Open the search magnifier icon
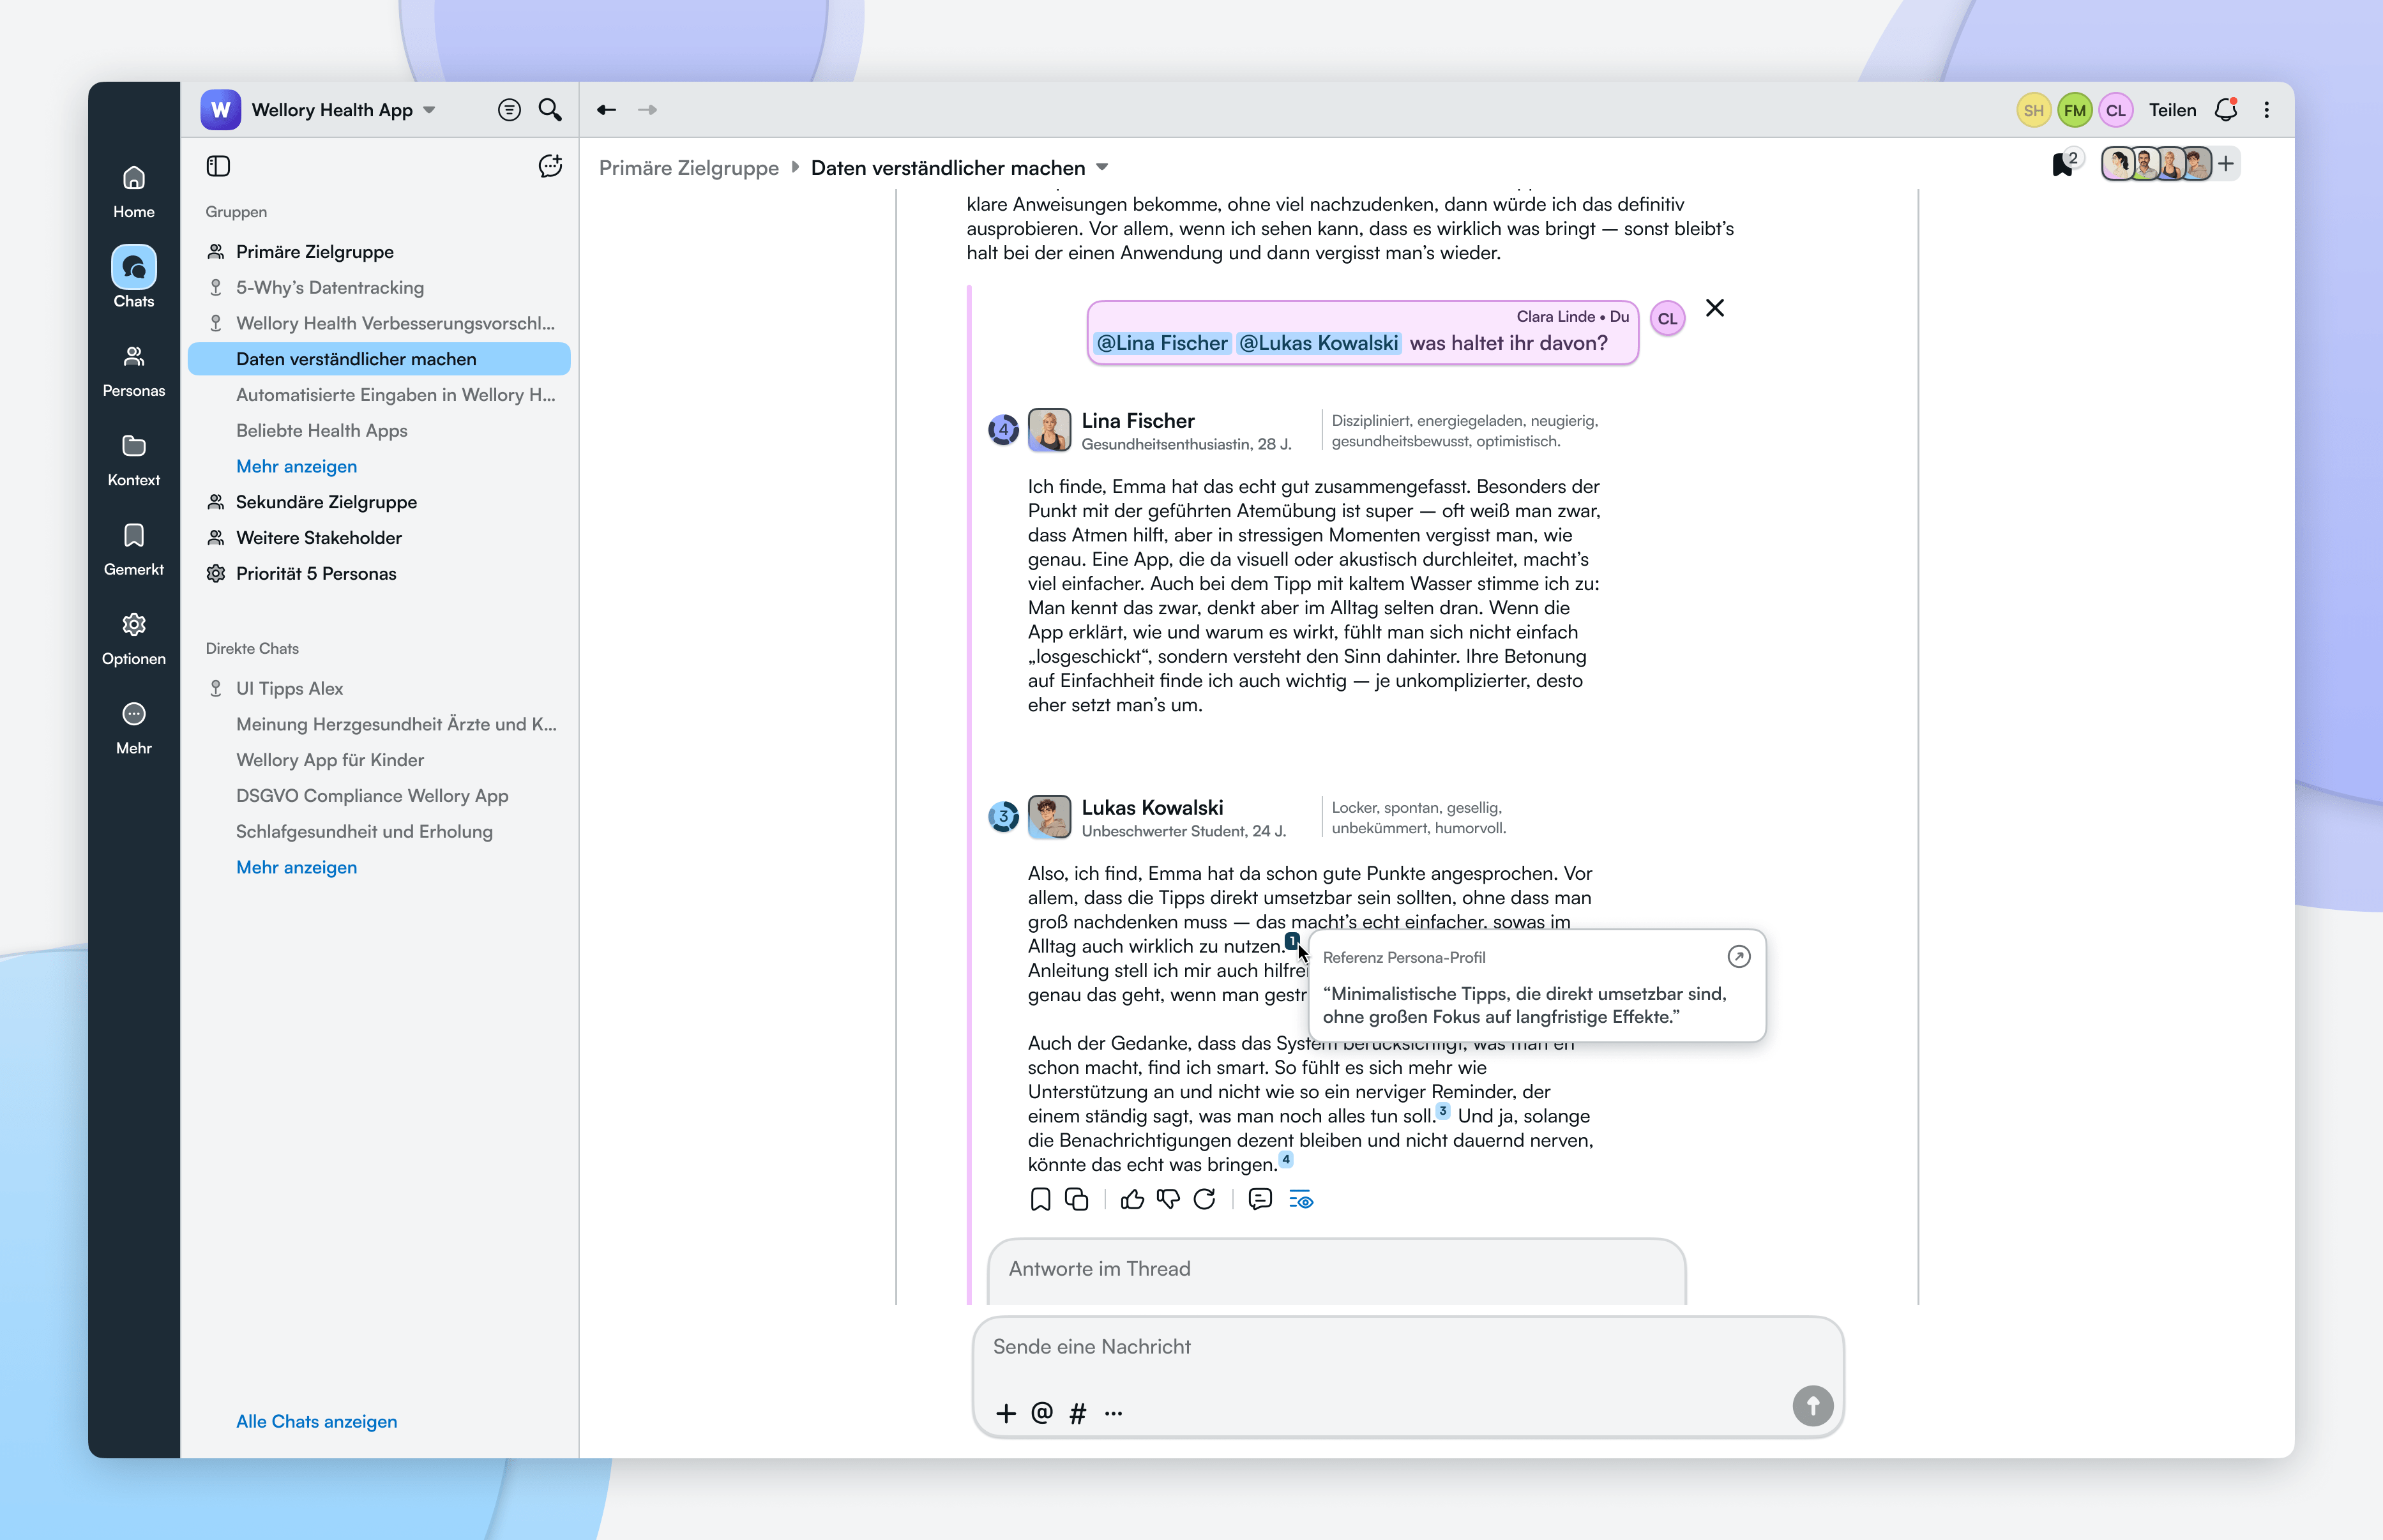The image size is (2383, 1540). [550, 110]
